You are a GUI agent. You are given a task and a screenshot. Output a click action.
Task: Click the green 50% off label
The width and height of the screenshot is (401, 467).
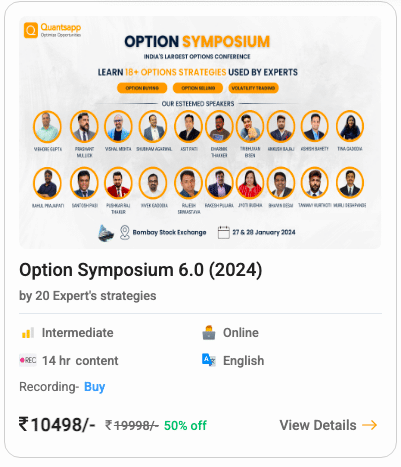[x=185, y=426]
